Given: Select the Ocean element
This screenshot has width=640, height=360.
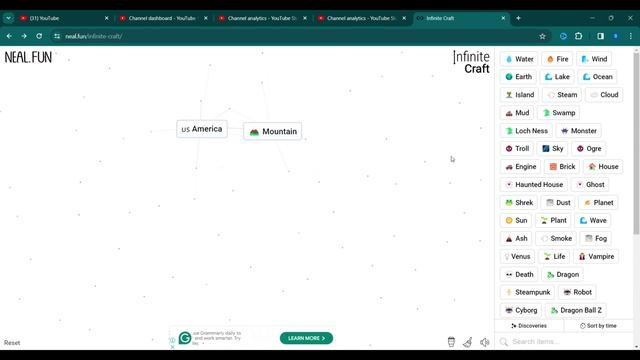Looking at the screenshot, I should [x=598, y=77].
